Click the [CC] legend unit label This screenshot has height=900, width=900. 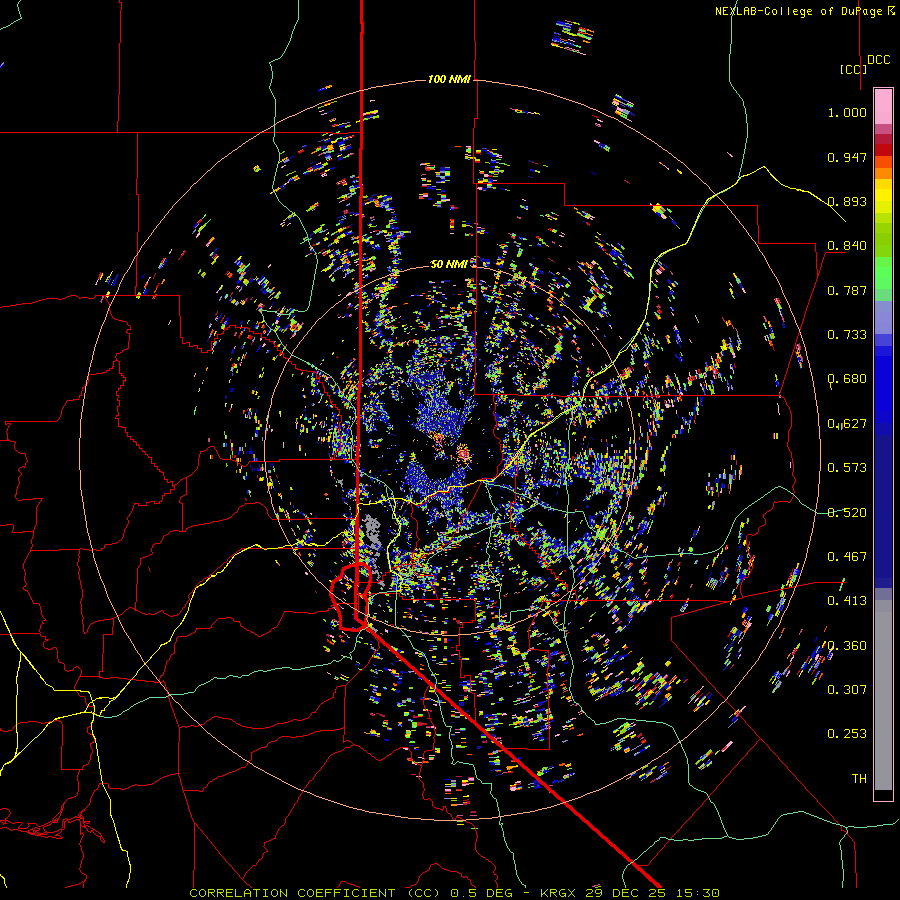click(x=853, y=69)
